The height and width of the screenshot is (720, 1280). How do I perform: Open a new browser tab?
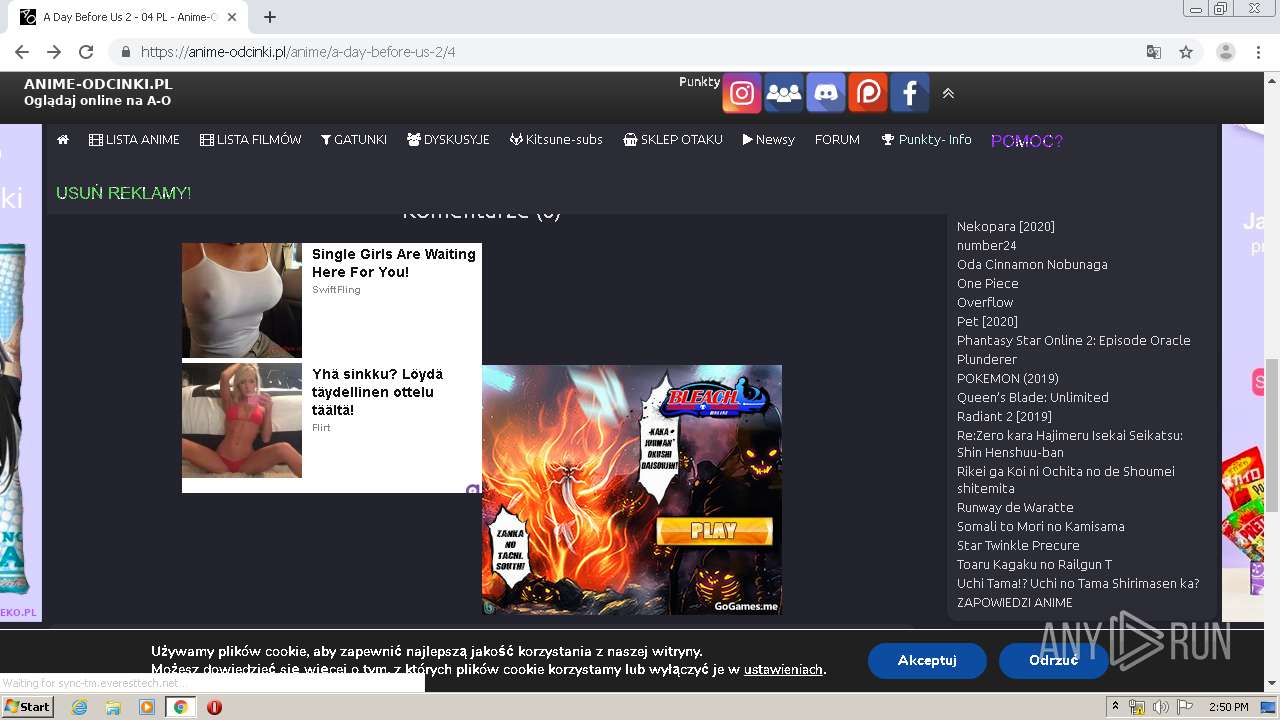tap(270, 17)
